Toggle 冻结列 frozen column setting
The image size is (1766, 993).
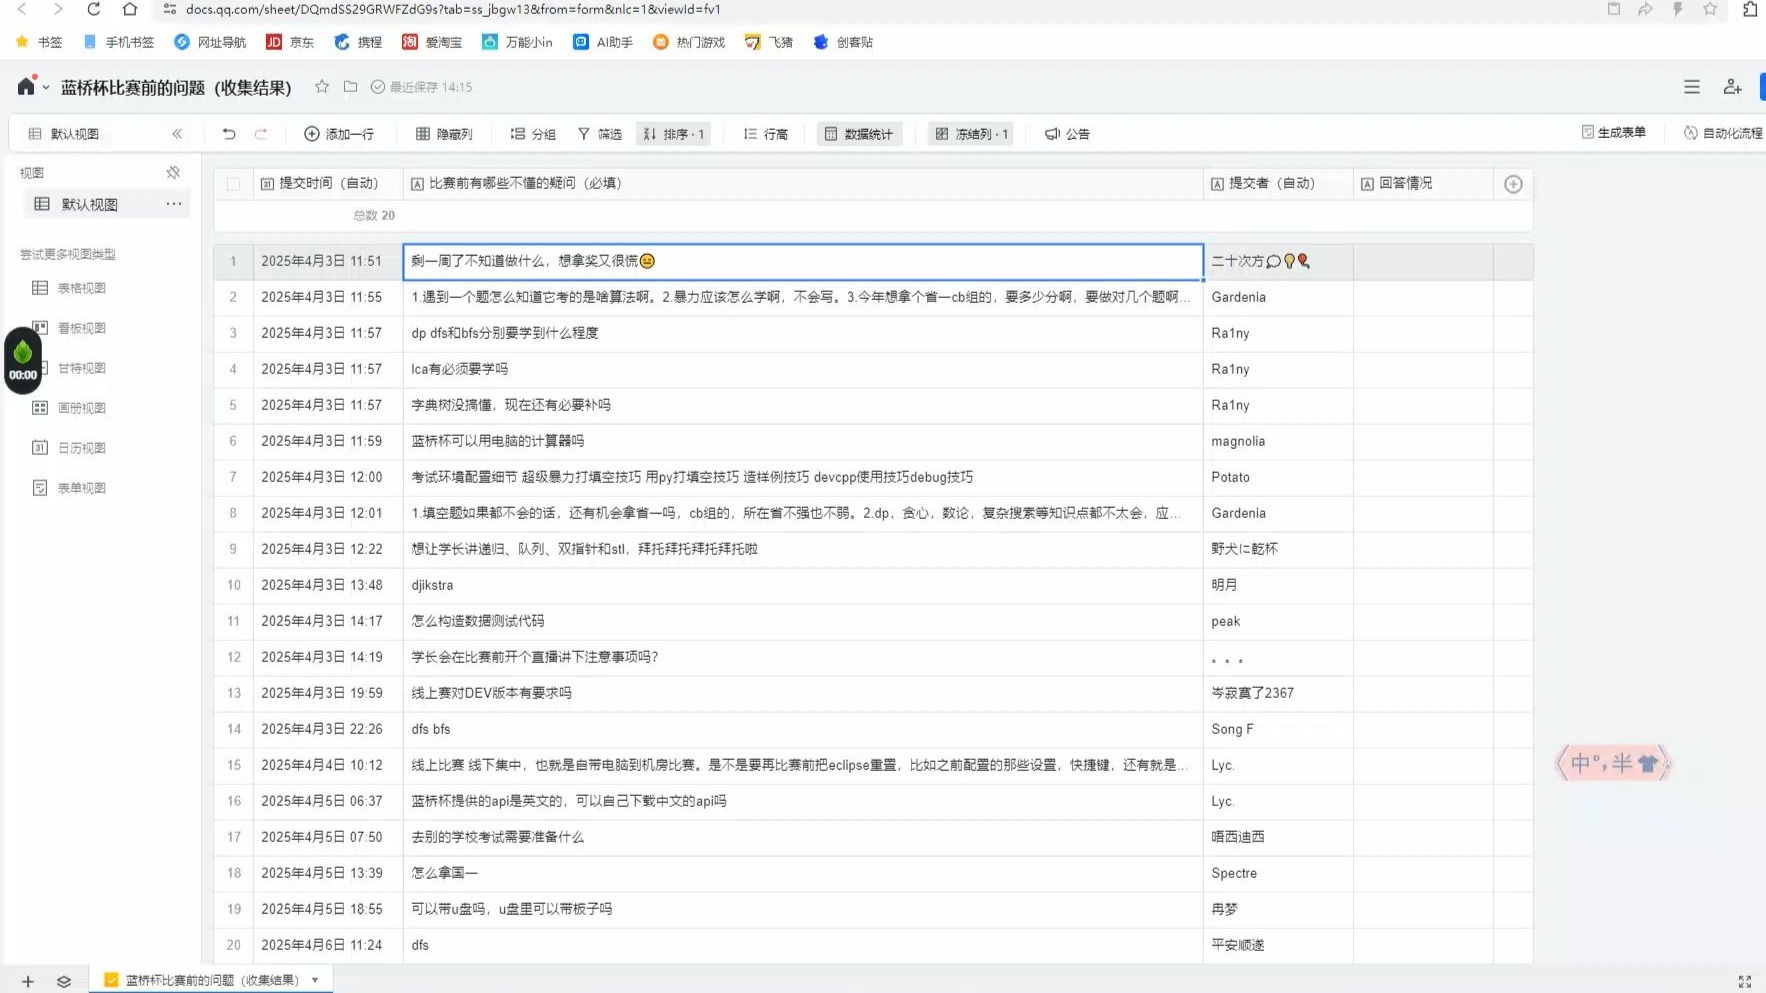click(970, 133)
